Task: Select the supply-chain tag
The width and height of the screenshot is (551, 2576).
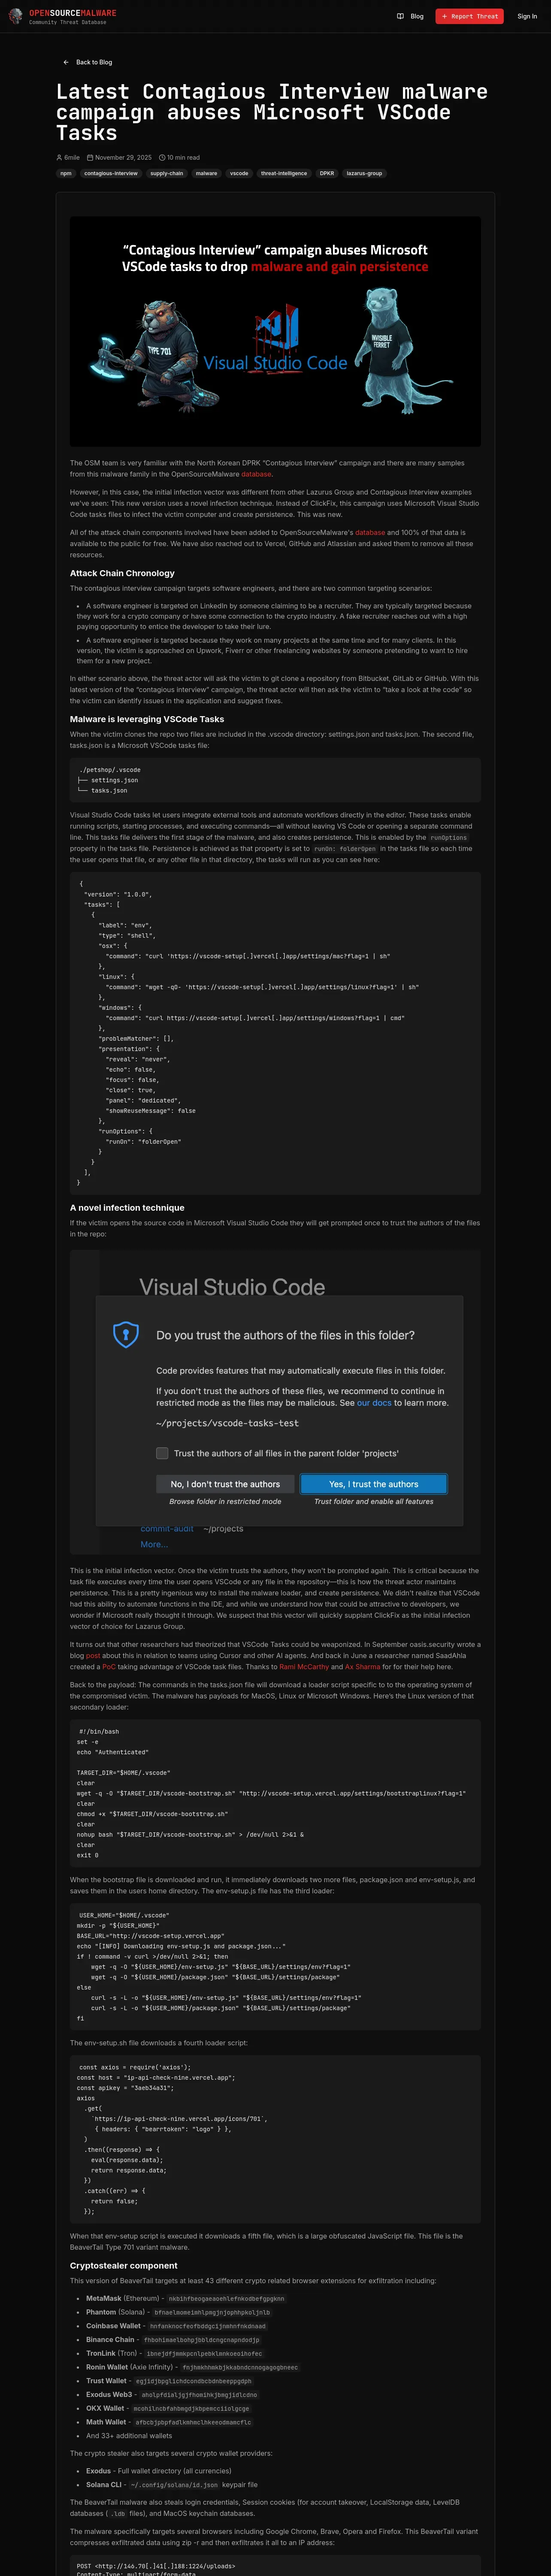Action: (x=167, y=173)
